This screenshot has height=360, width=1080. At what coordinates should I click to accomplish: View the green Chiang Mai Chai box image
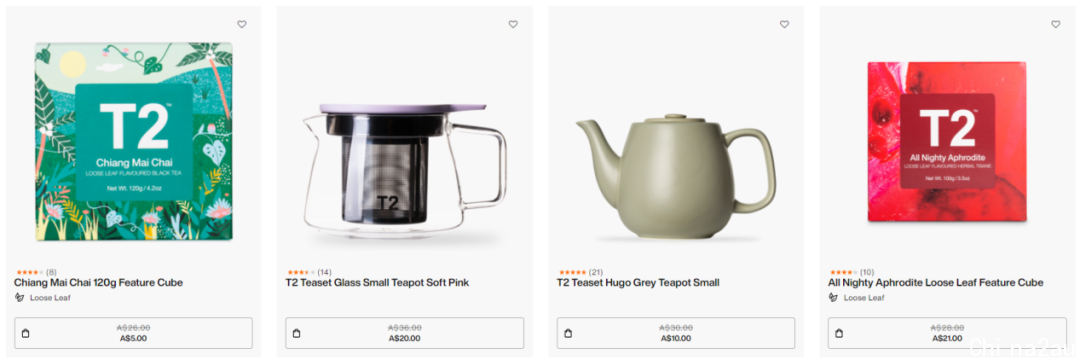(134, 142)
